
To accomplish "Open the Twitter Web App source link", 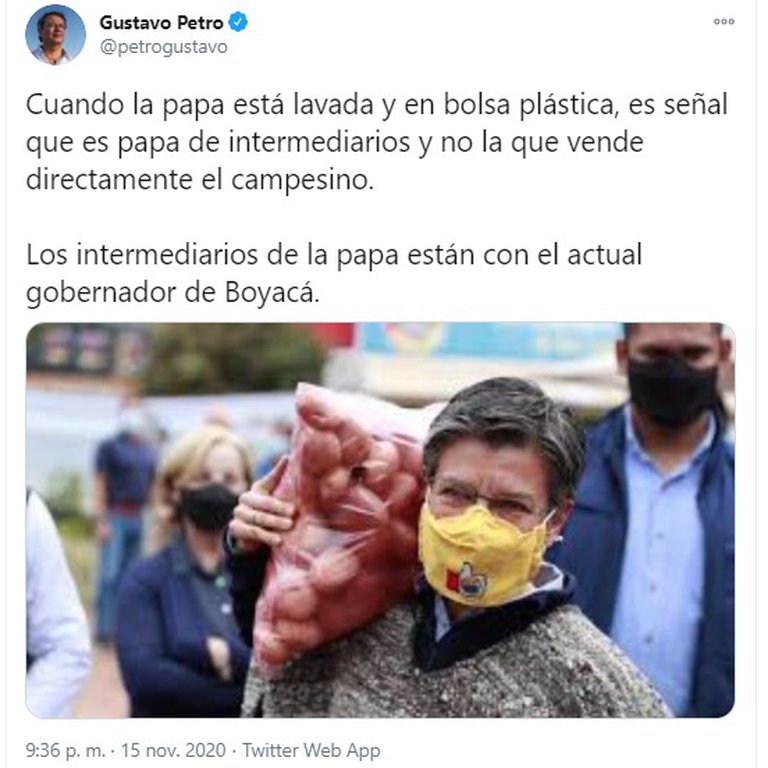I will [311, 750].
